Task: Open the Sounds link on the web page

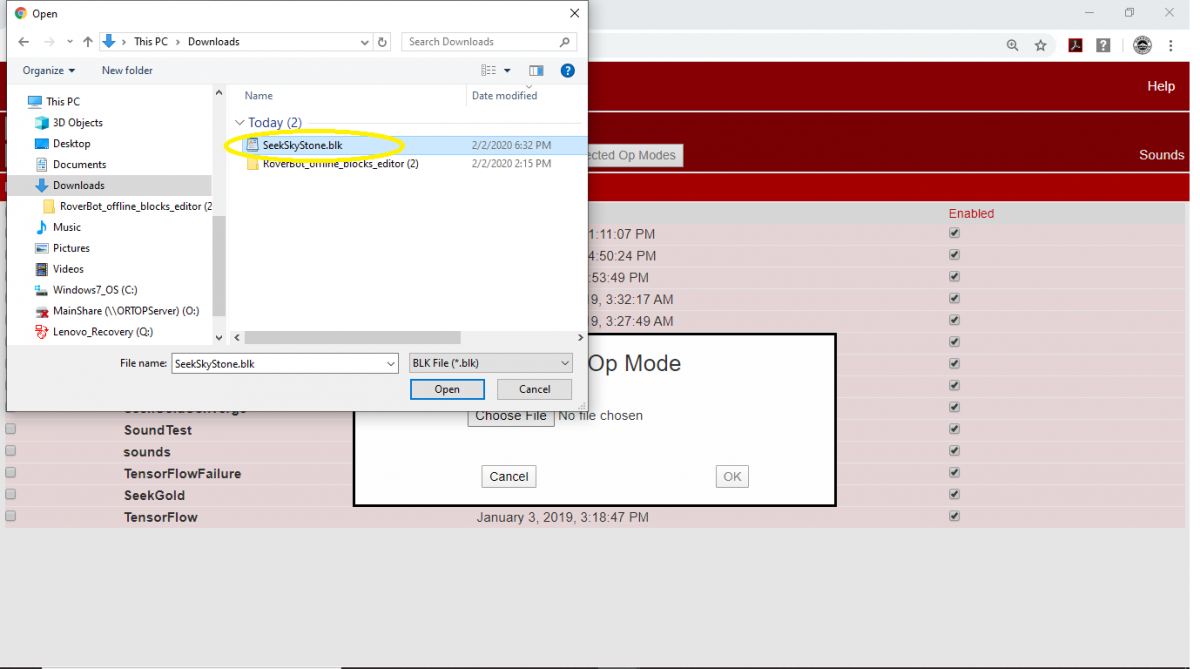Action: click(1161, 155)
